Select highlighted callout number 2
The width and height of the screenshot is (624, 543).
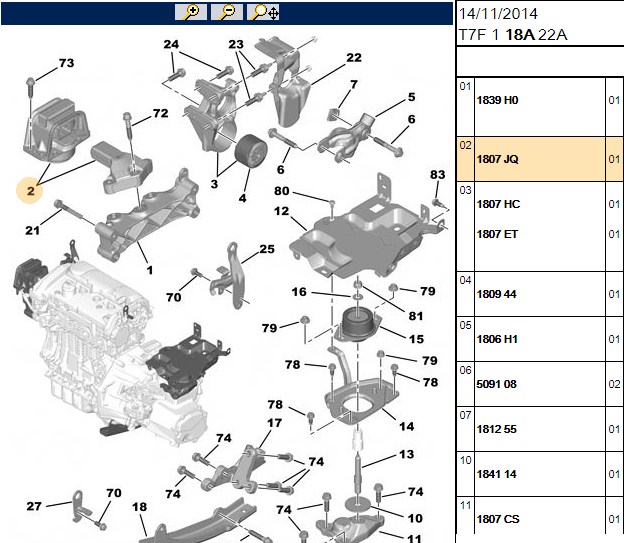pos(30,191)
